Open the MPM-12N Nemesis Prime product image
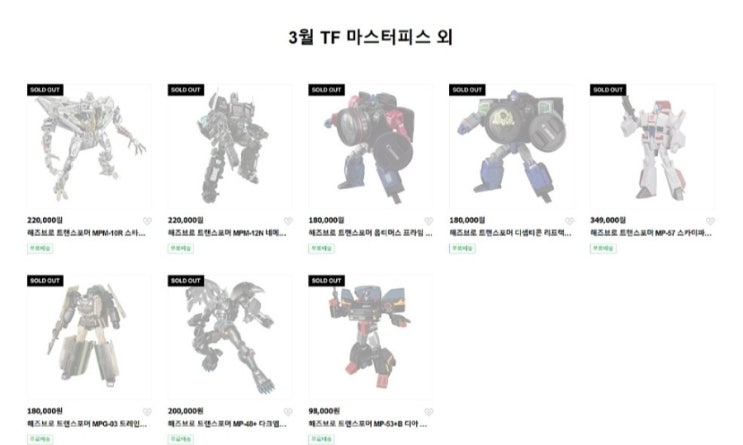 tap(230, 146)
